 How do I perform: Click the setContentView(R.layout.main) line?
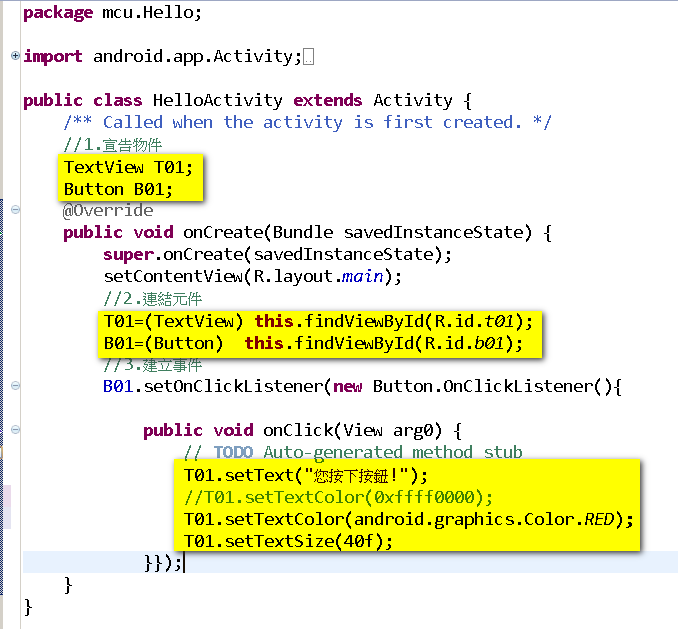point(253,276)
